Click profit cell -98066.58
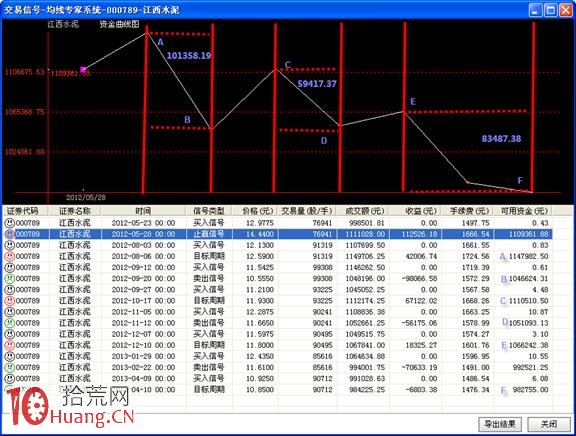The image size is (576, 436). click(x=419, y=278)
